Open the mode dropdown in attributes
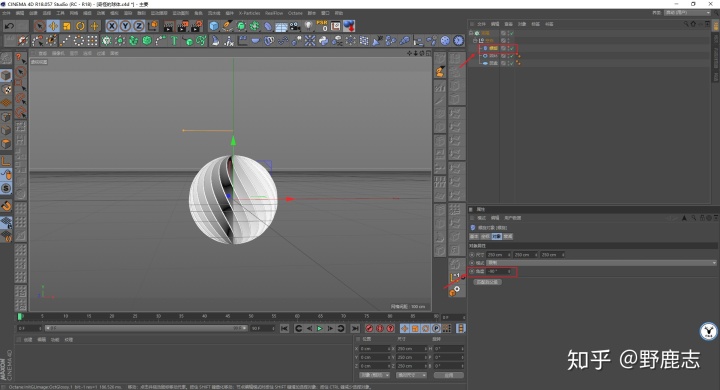Viewport: 720px width, 390px height. tap(602, 263)
